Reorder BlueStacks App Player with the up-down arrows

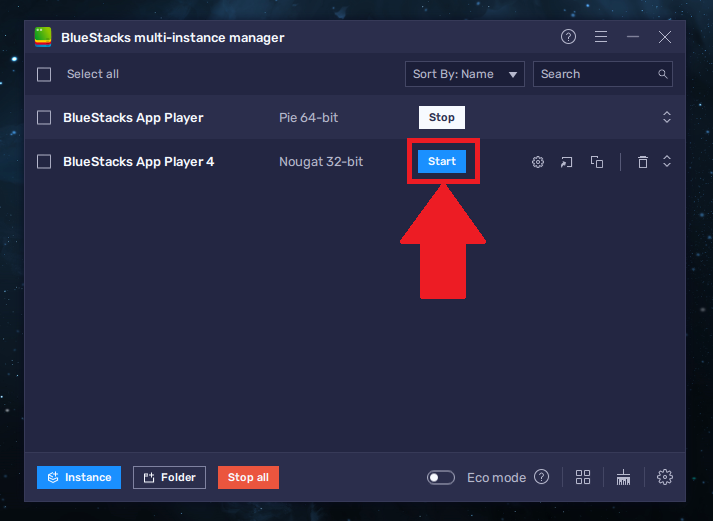tap(667, 117)
